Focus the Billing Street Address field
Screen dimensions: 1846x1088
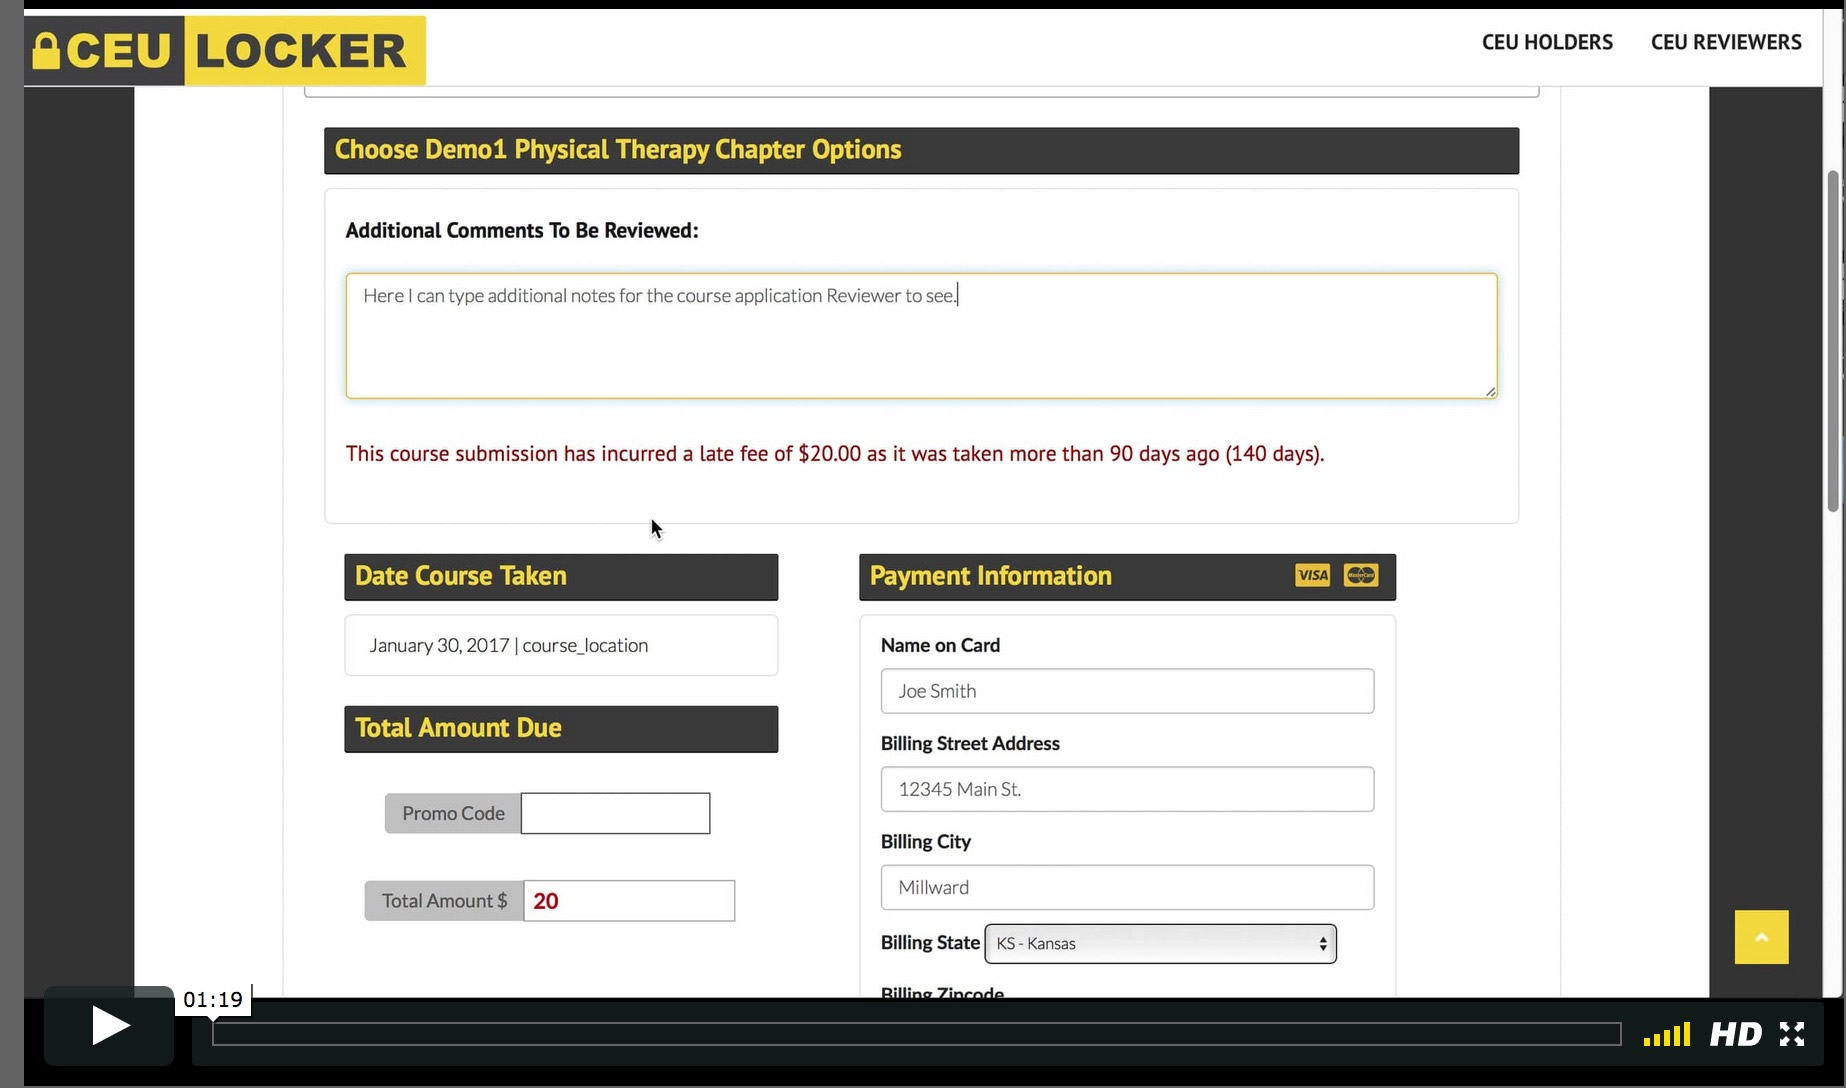click(1127, 789)
